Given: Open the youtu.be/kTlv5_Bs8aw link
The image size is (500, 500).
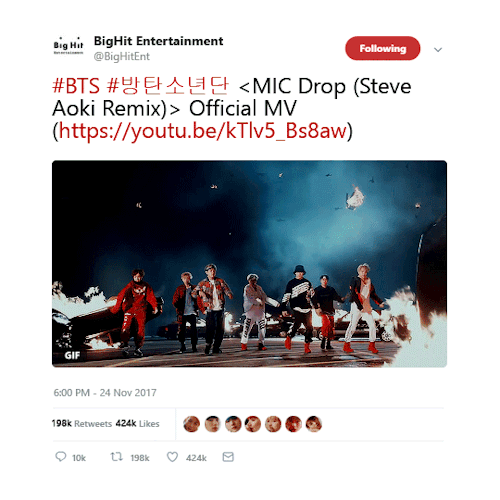Looking at the screenshot, I should pyautogui.click(x=203, y=131).
